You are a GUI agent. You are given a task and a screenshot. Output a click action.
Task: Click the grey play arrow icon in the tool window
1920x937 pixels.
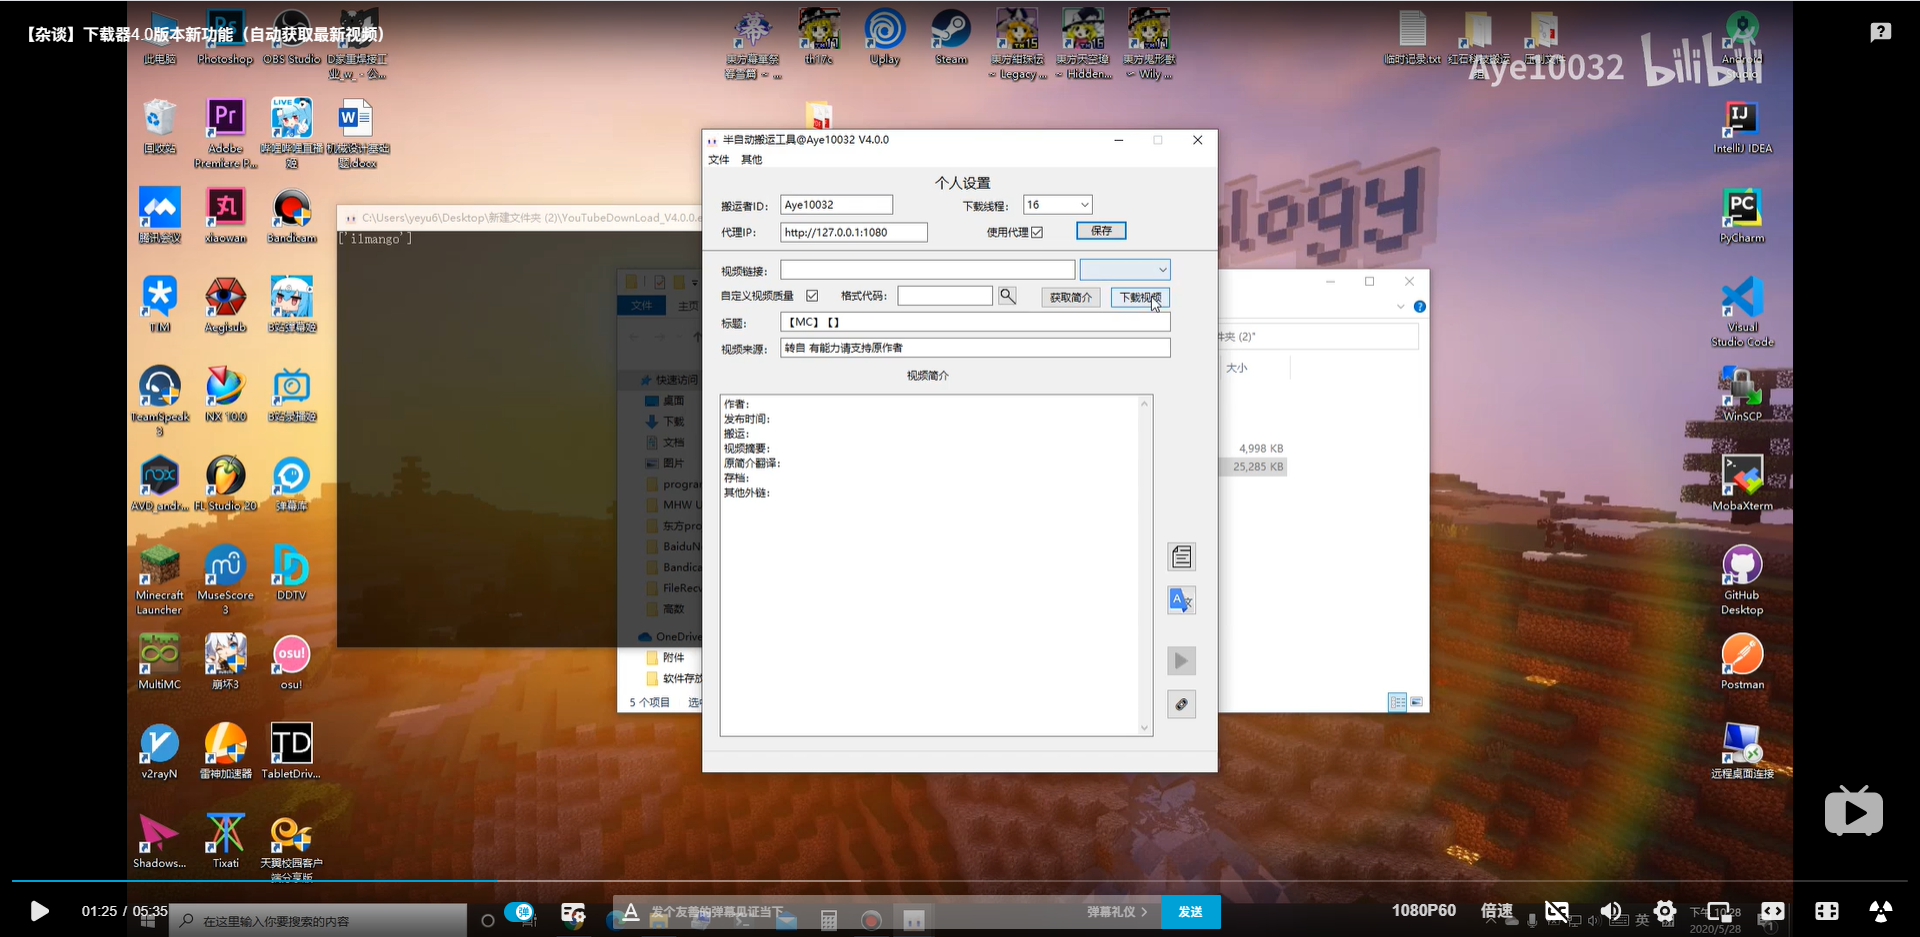pyautogui.click(x=1181, y=660)
